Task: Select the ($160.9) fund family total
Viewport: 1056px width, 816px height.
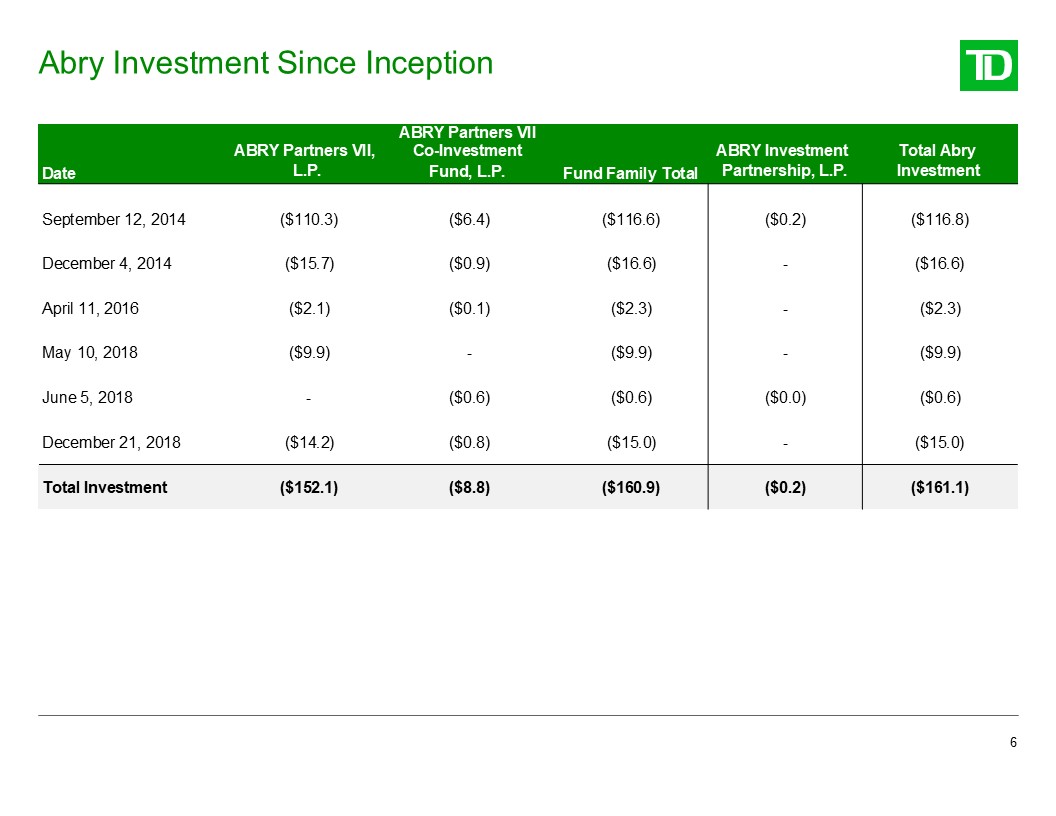Action: click(631, 488)
